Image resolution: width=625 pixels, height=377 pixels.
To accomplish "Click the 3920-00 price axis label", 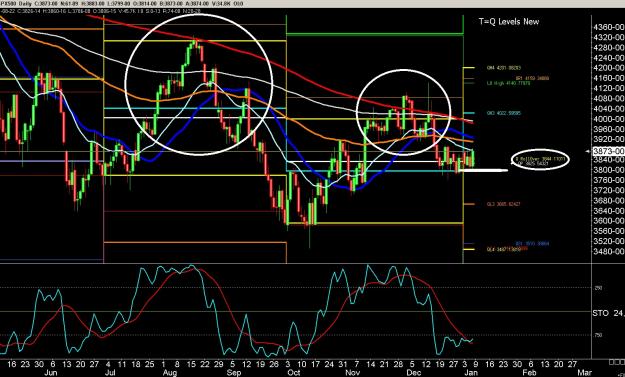I will tap(608, 139).
